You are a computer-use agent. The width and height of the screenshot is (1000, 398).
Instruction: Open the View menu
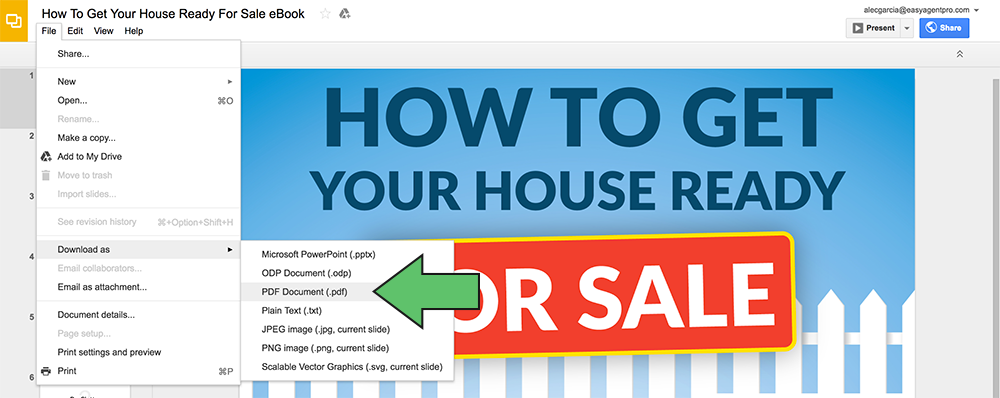click(103, 31)
